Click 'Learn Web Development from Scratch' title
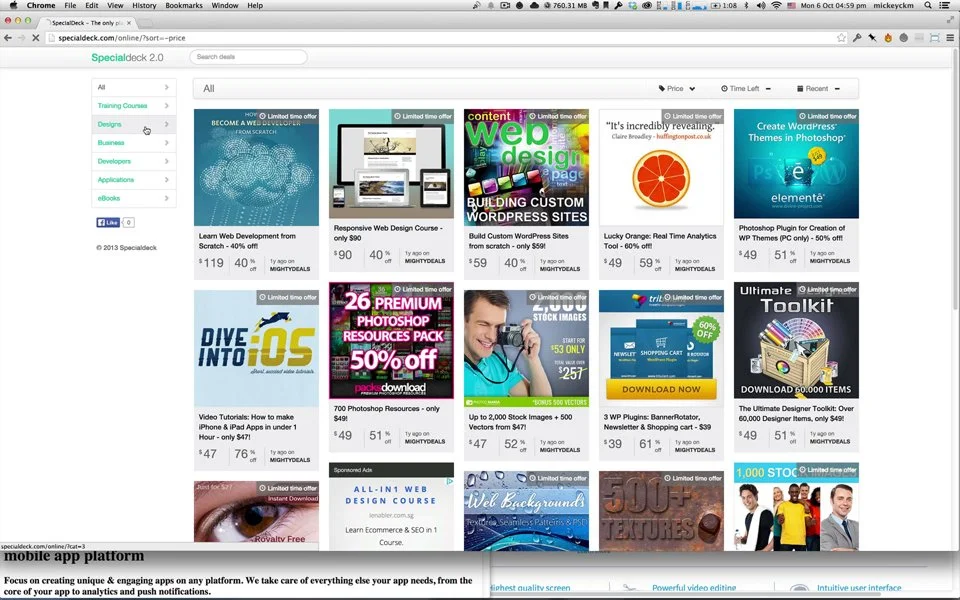The height and width of the screenshot is (600, 960). click(x=247, y=241)
